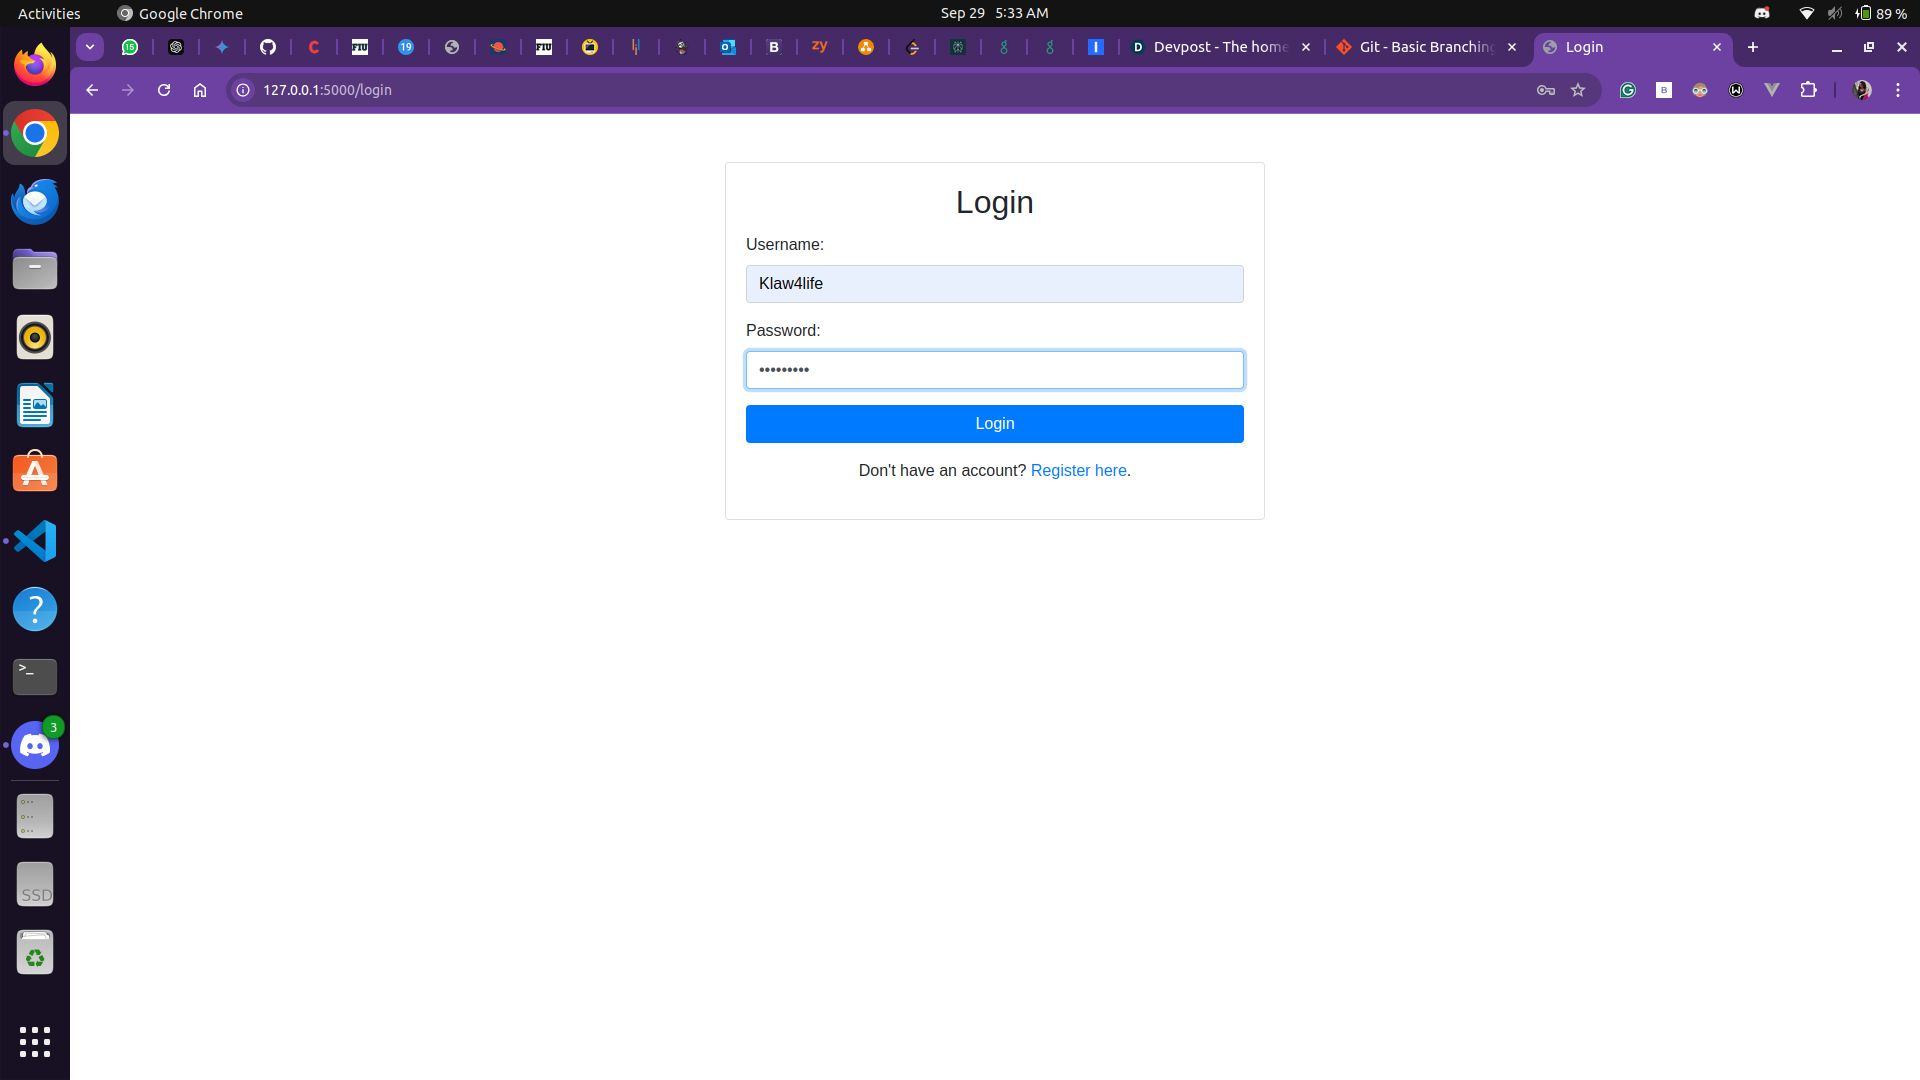Image resolution: width=1920 pixels, height=1080 pixels.
Task: Click into the Username field
Action: (994, 284)
